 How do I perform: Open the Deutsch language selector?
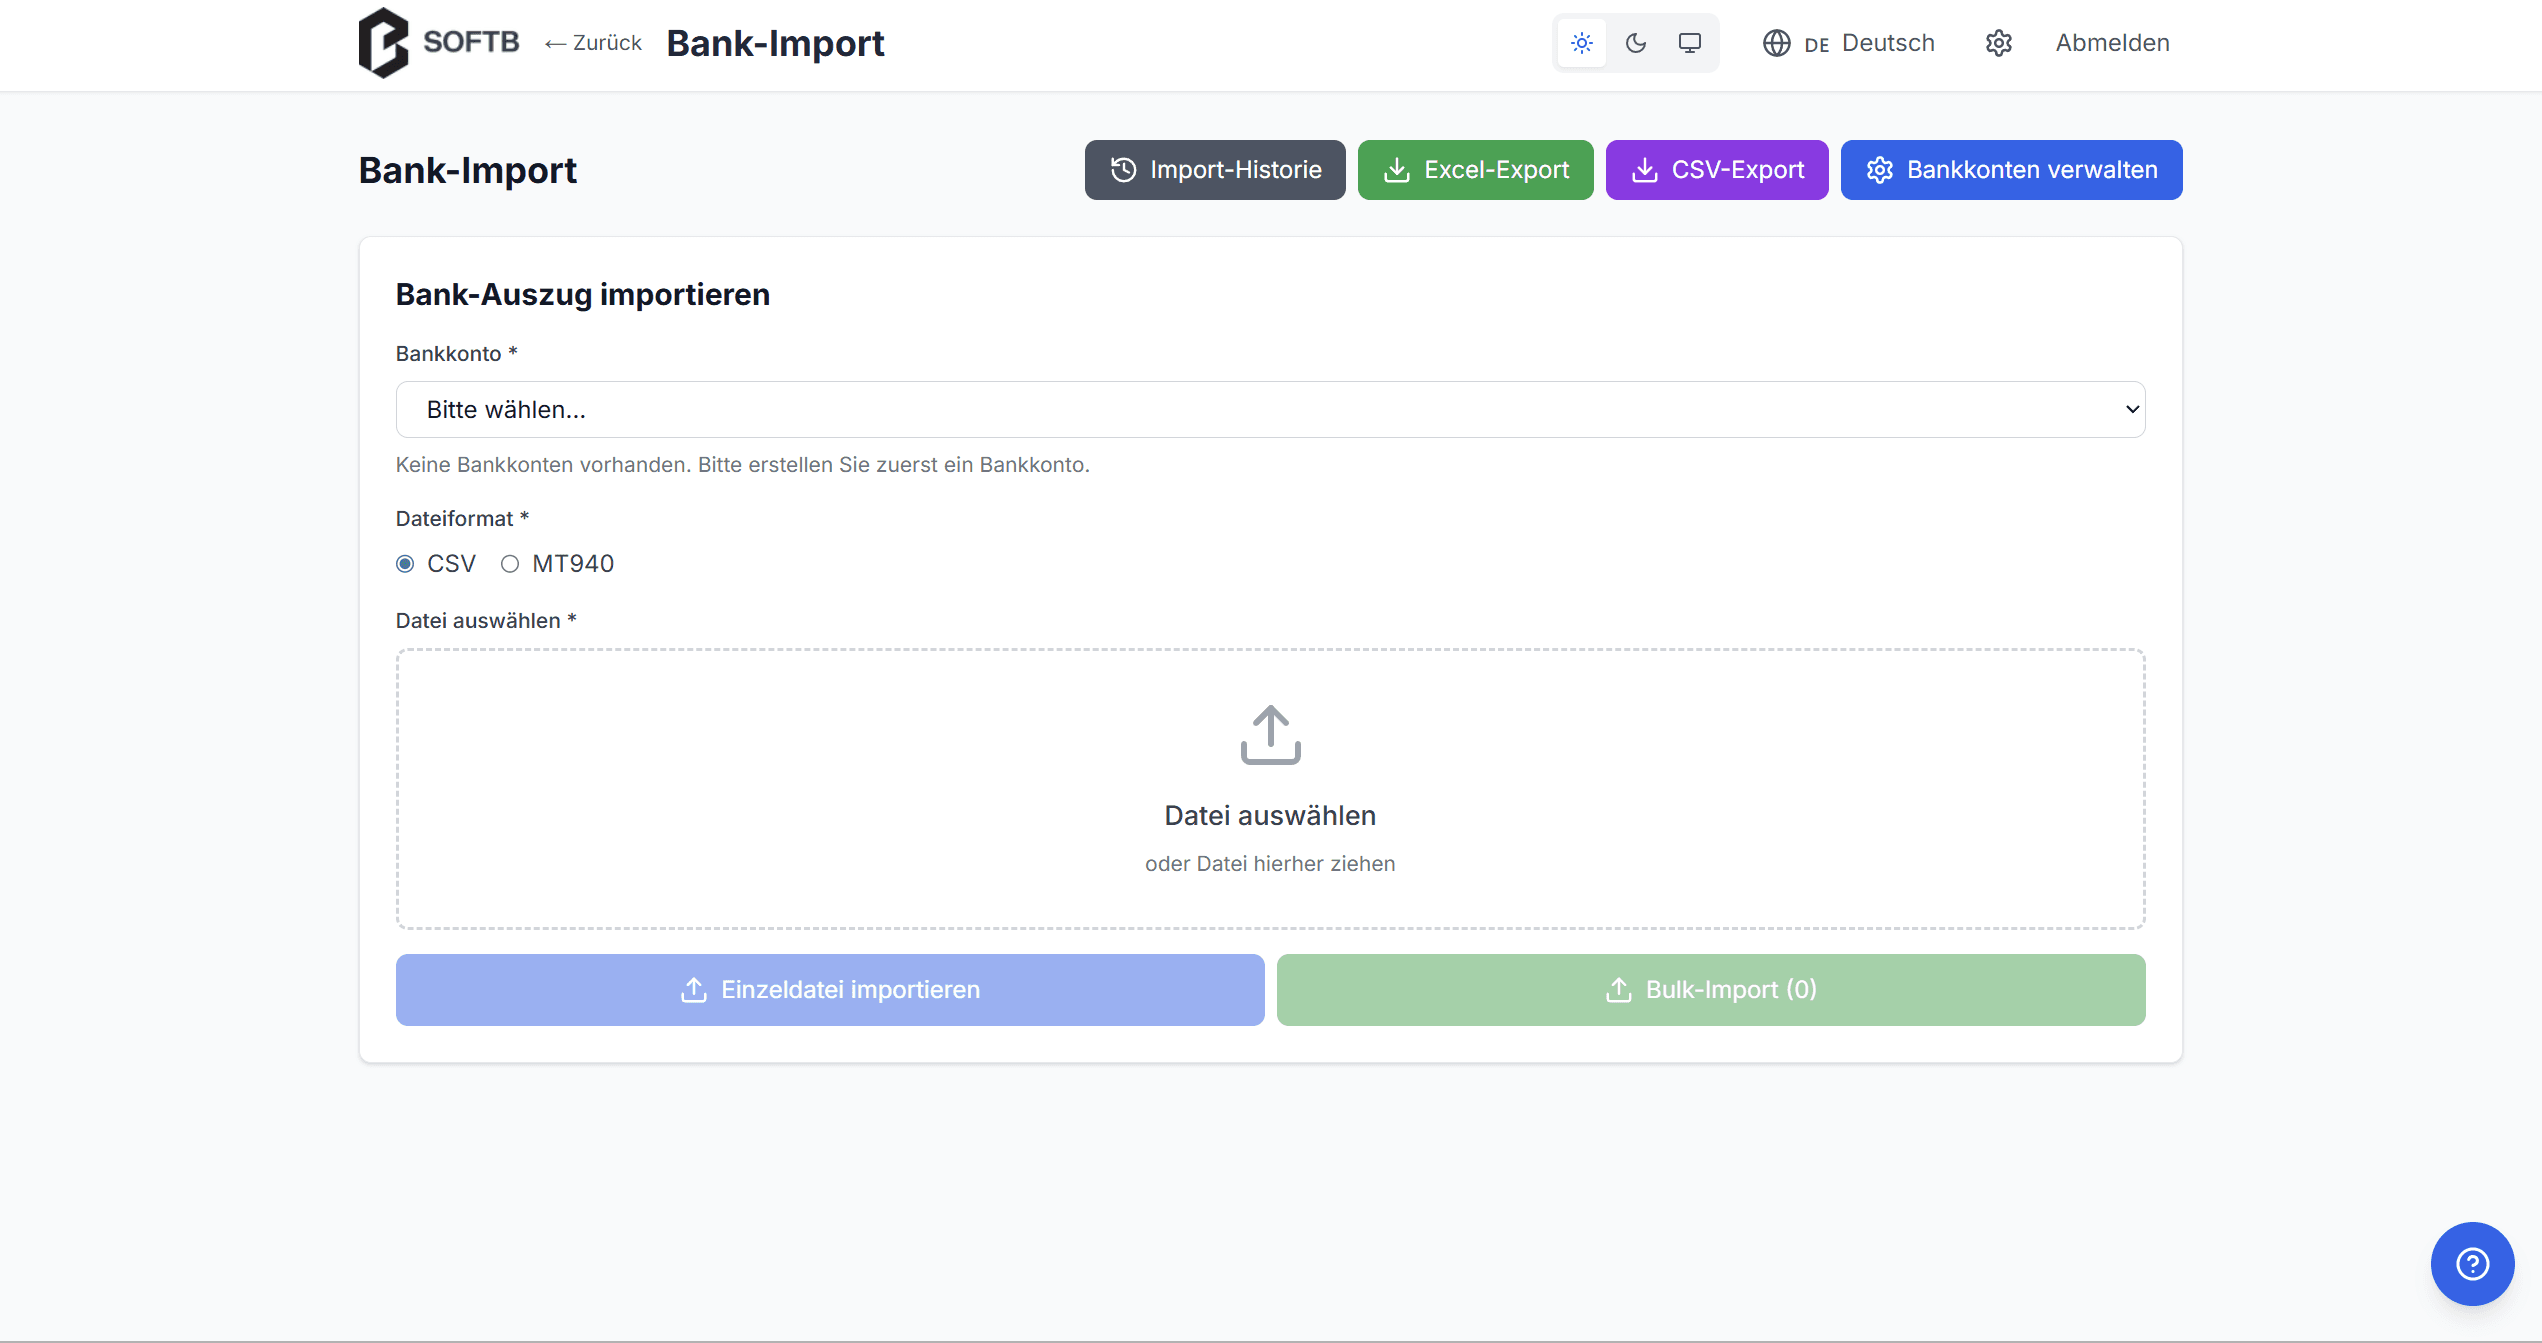(x=1887, y=43)
